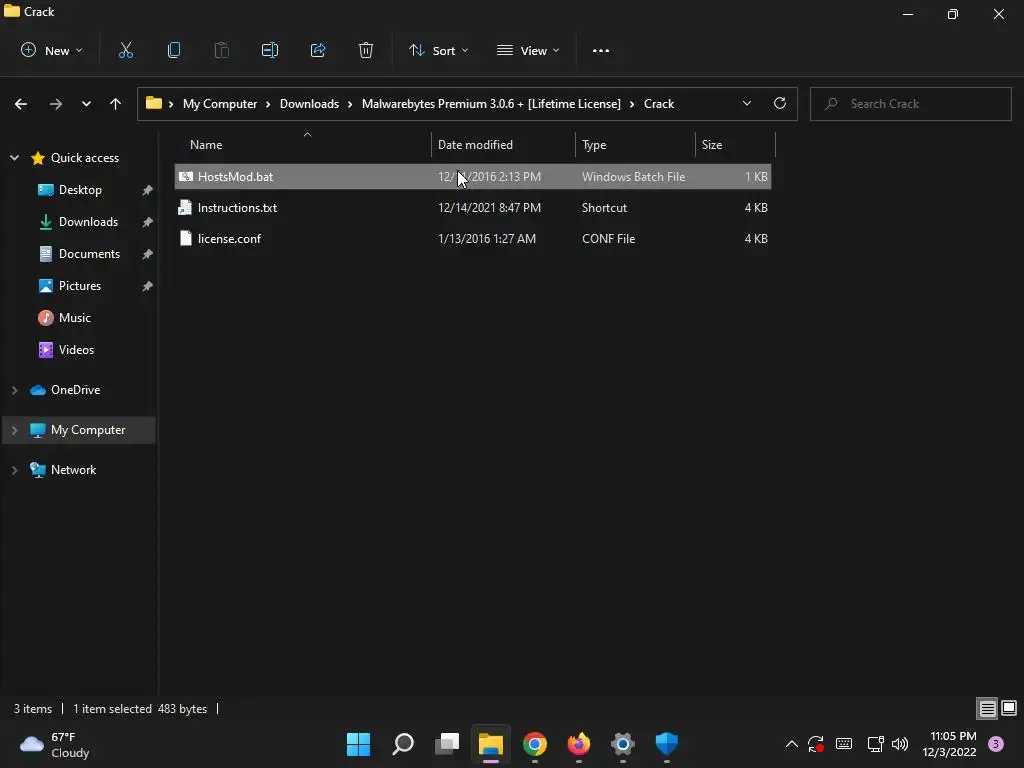This screenshot has width=1024, height=768.
Task: Show hidden tray icons chevron
Action: pyautogui.click(x=792, y=744)
